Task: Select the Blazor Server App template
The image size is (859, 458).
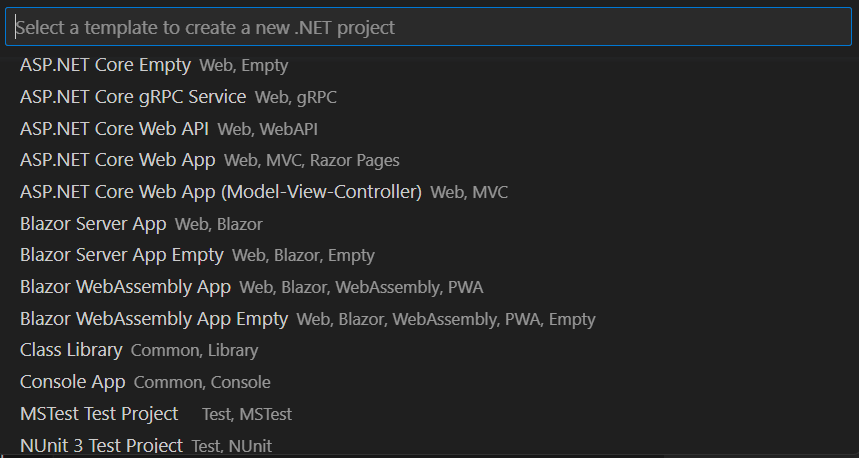Action: pyautogui.click(x=93, y=224)
